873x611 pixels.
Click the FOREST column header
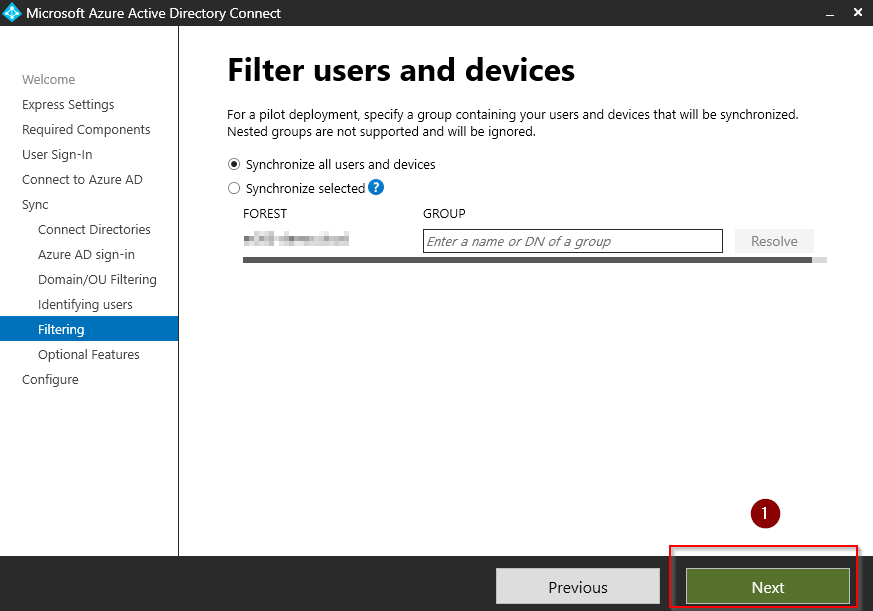pyautogui.click(x=265, y=213)
